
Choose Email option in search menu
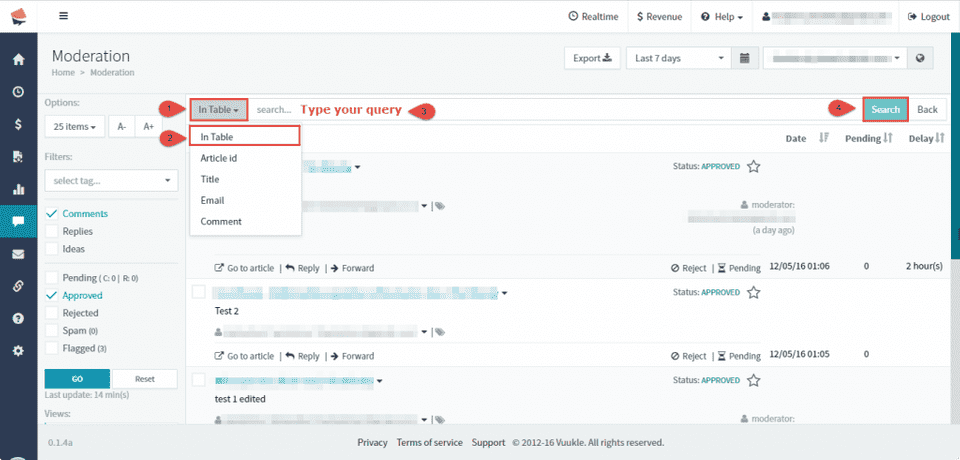point(212,200)
